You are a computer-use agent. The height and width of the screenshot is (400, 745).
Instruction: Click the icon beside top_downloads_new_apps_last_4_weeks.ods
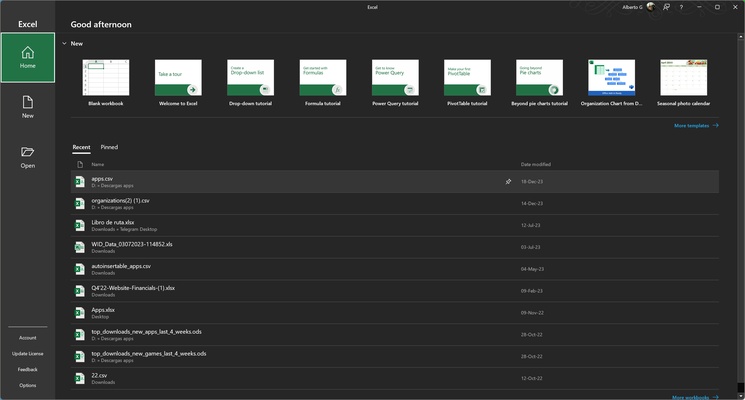click(x=80, y=334)
